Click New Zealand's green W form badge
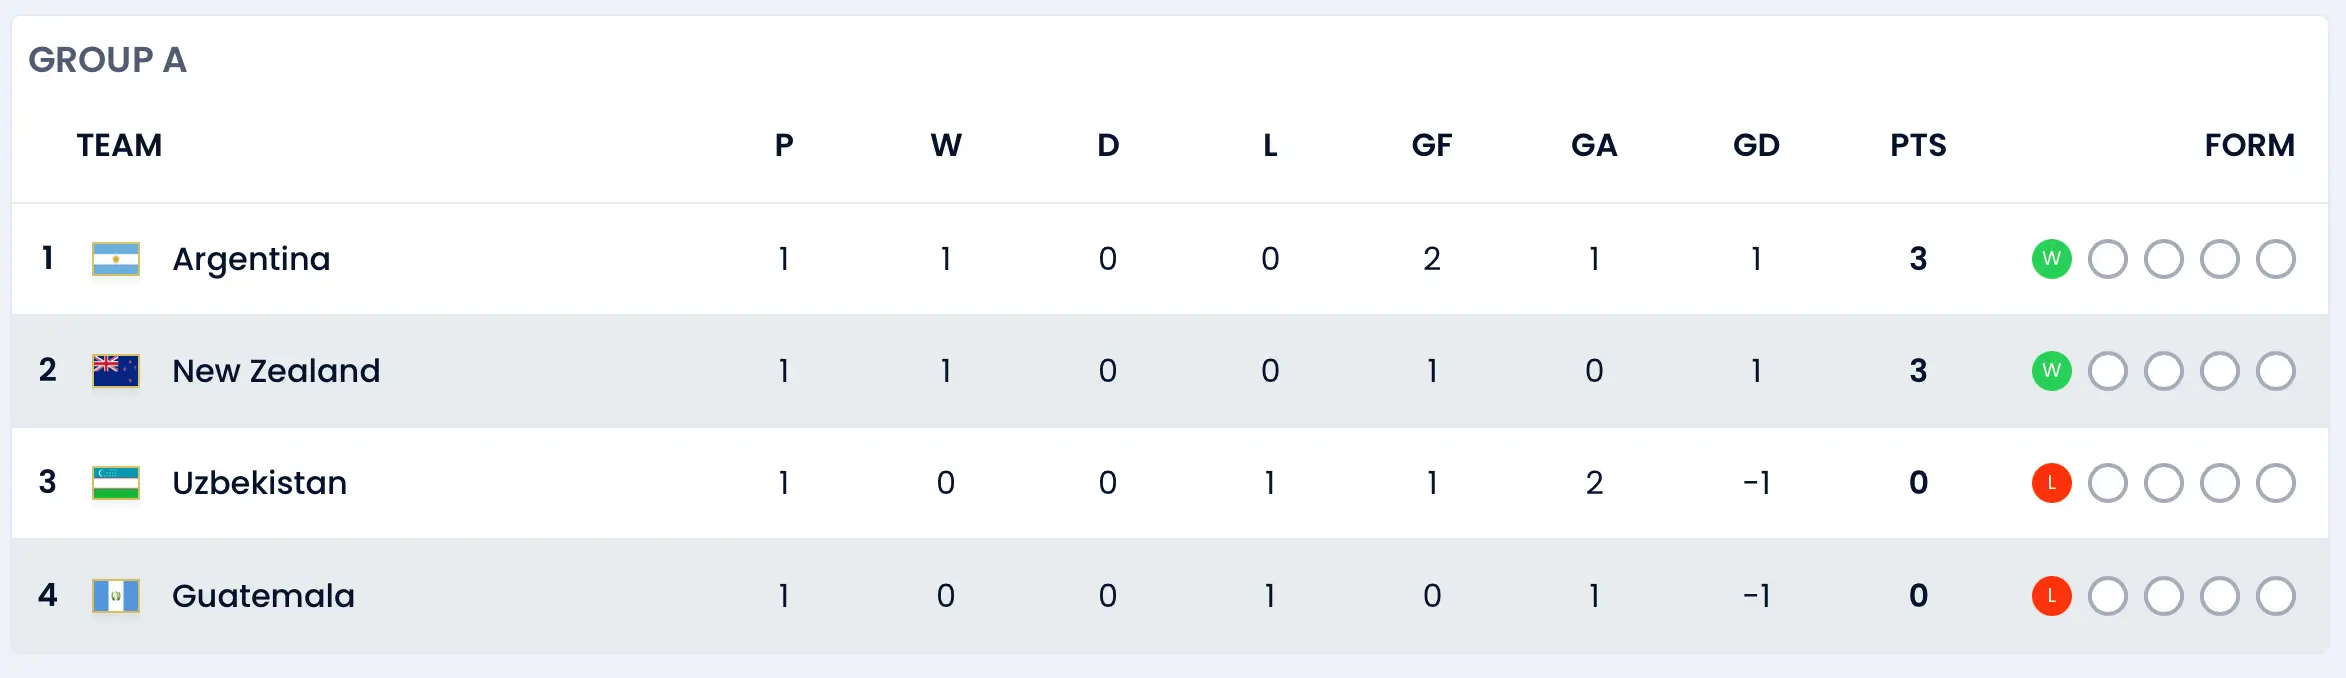Viewport: 2346px width, 678px height. [2051, 371]
